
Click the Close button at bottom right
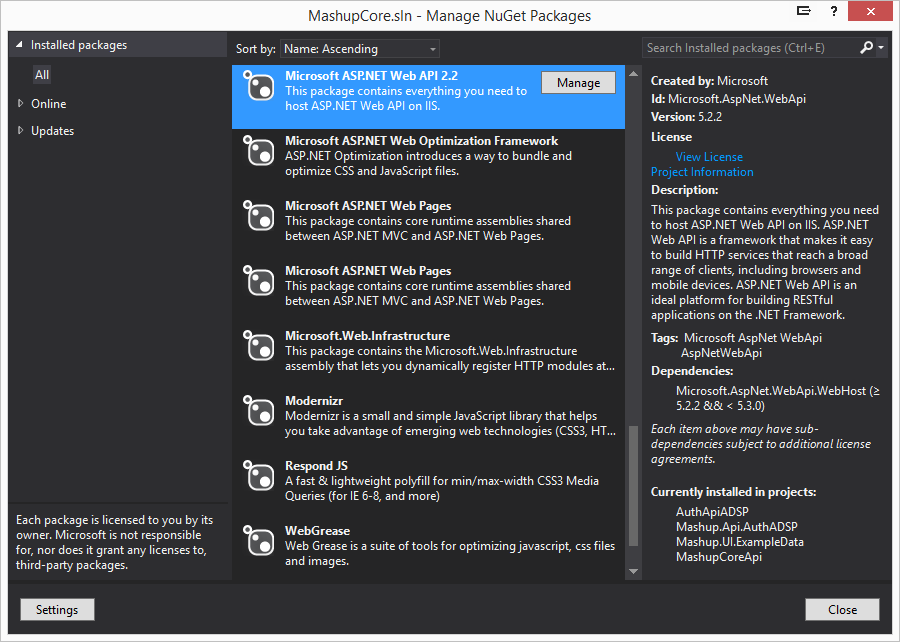pos(842,609)
